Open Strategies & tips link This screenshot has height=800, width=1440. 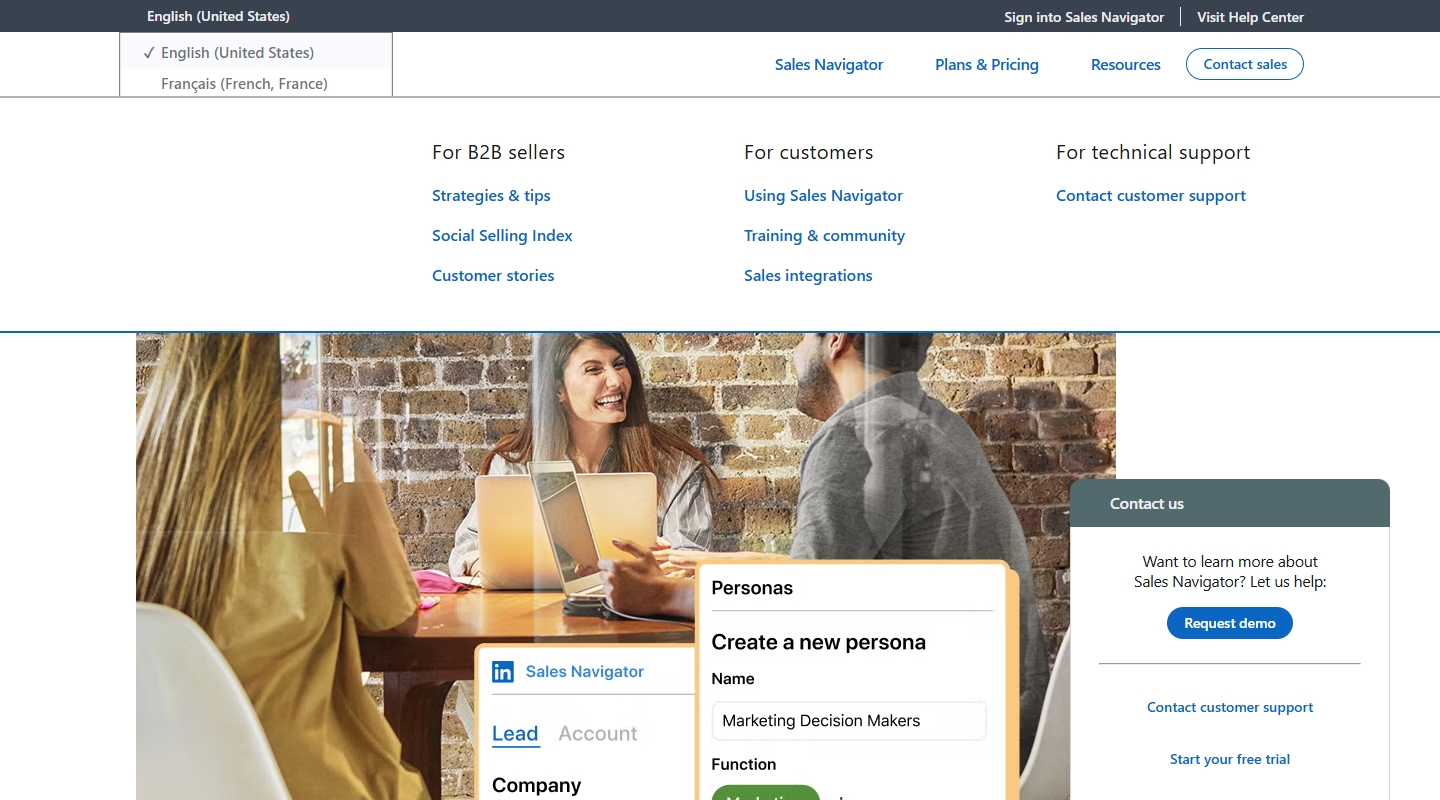coord(491,196)
